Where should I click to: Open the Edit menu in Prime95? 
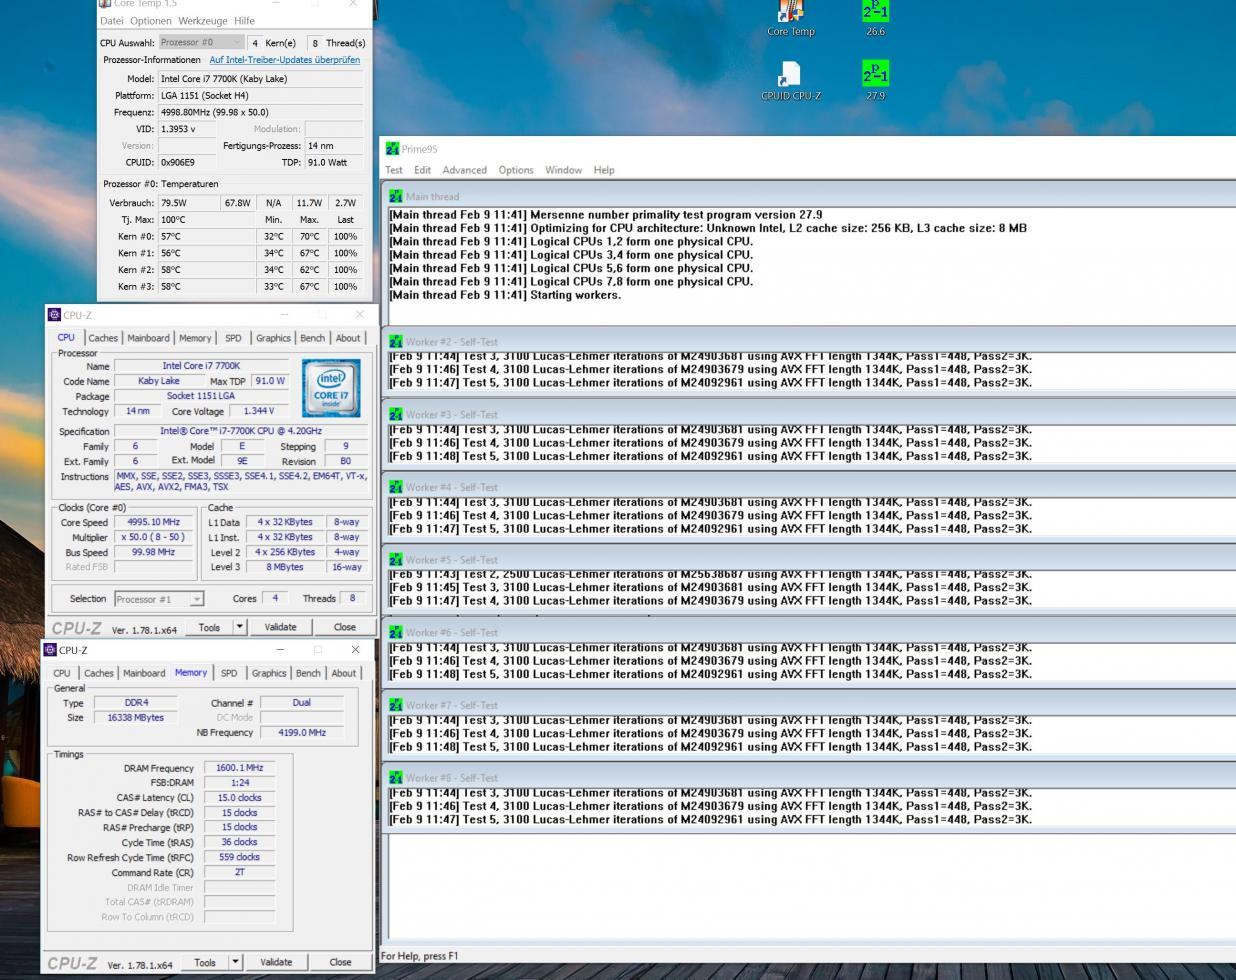click(x=423, y=170)
